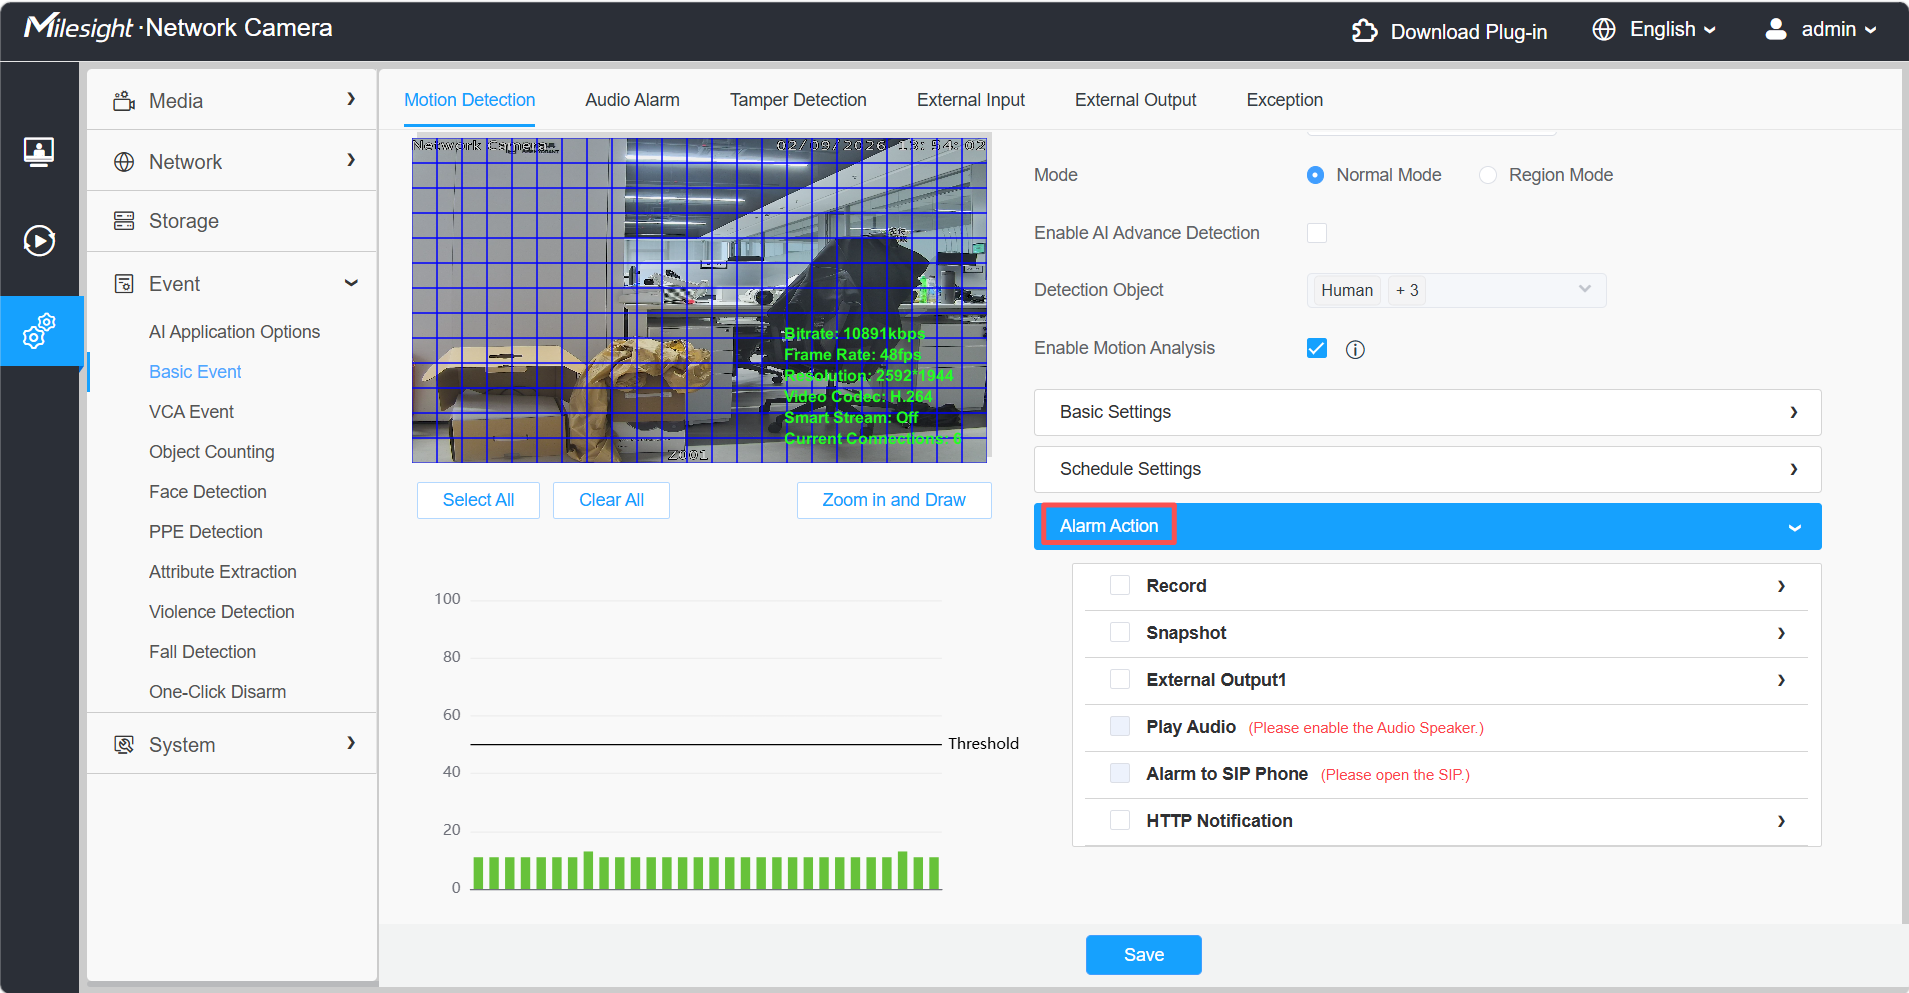Click the Select All button
Screen dimensions: 1909x993
(478, 500)
